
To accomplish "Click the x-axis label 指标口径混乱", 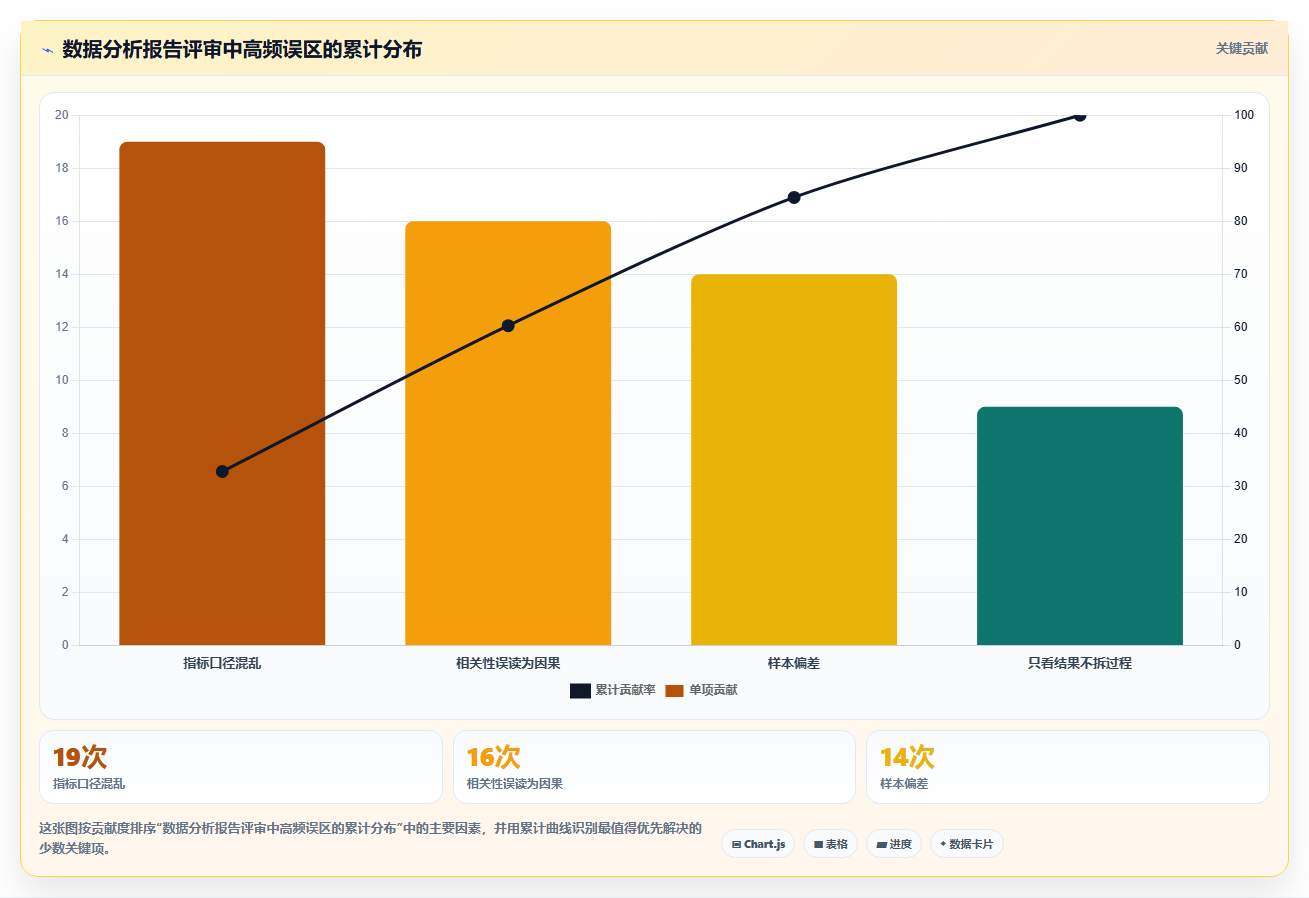I will (x=222, y=663).
